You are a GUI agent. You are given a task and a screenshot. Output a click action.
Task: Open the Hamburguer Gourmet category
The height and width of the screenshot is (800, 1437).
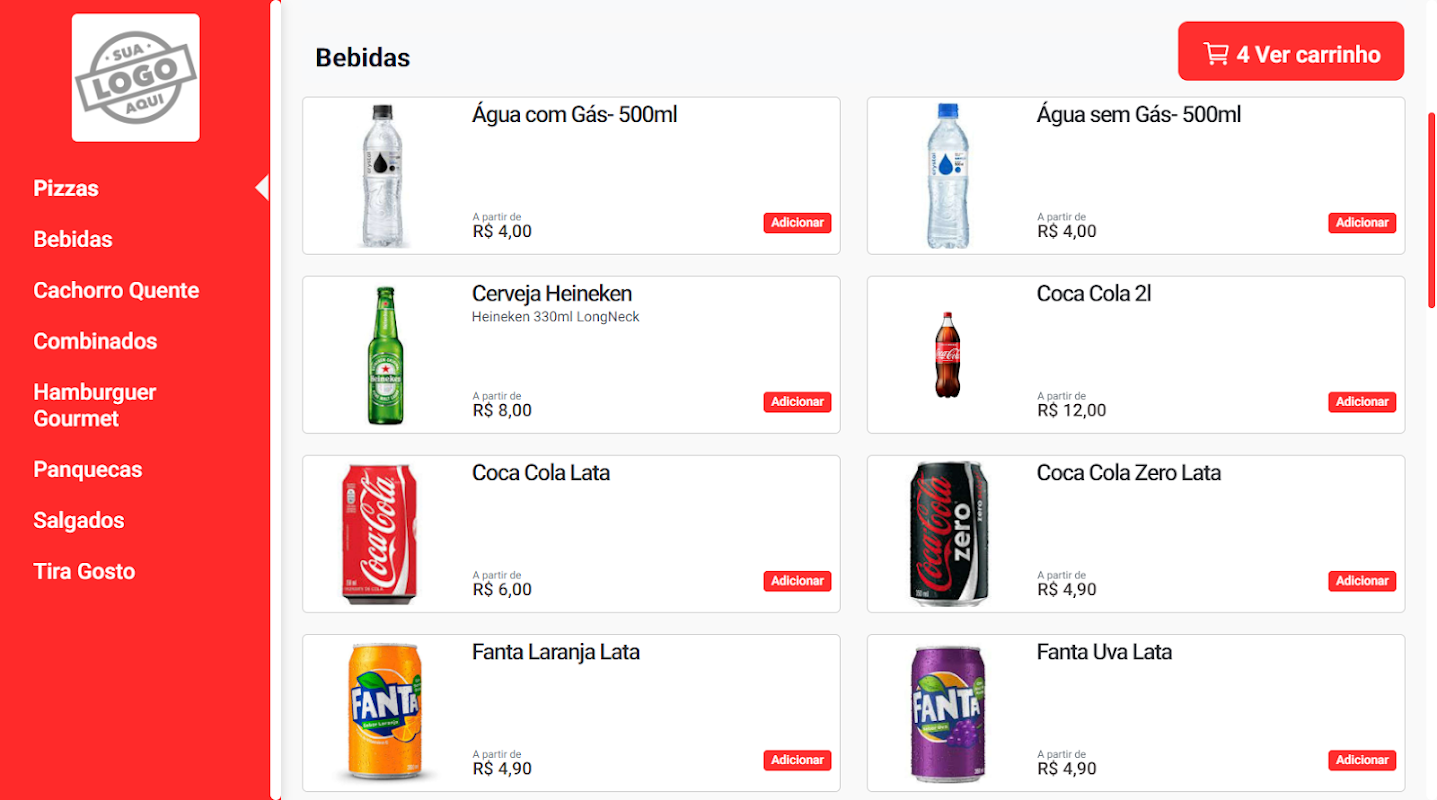click(95, 405)
